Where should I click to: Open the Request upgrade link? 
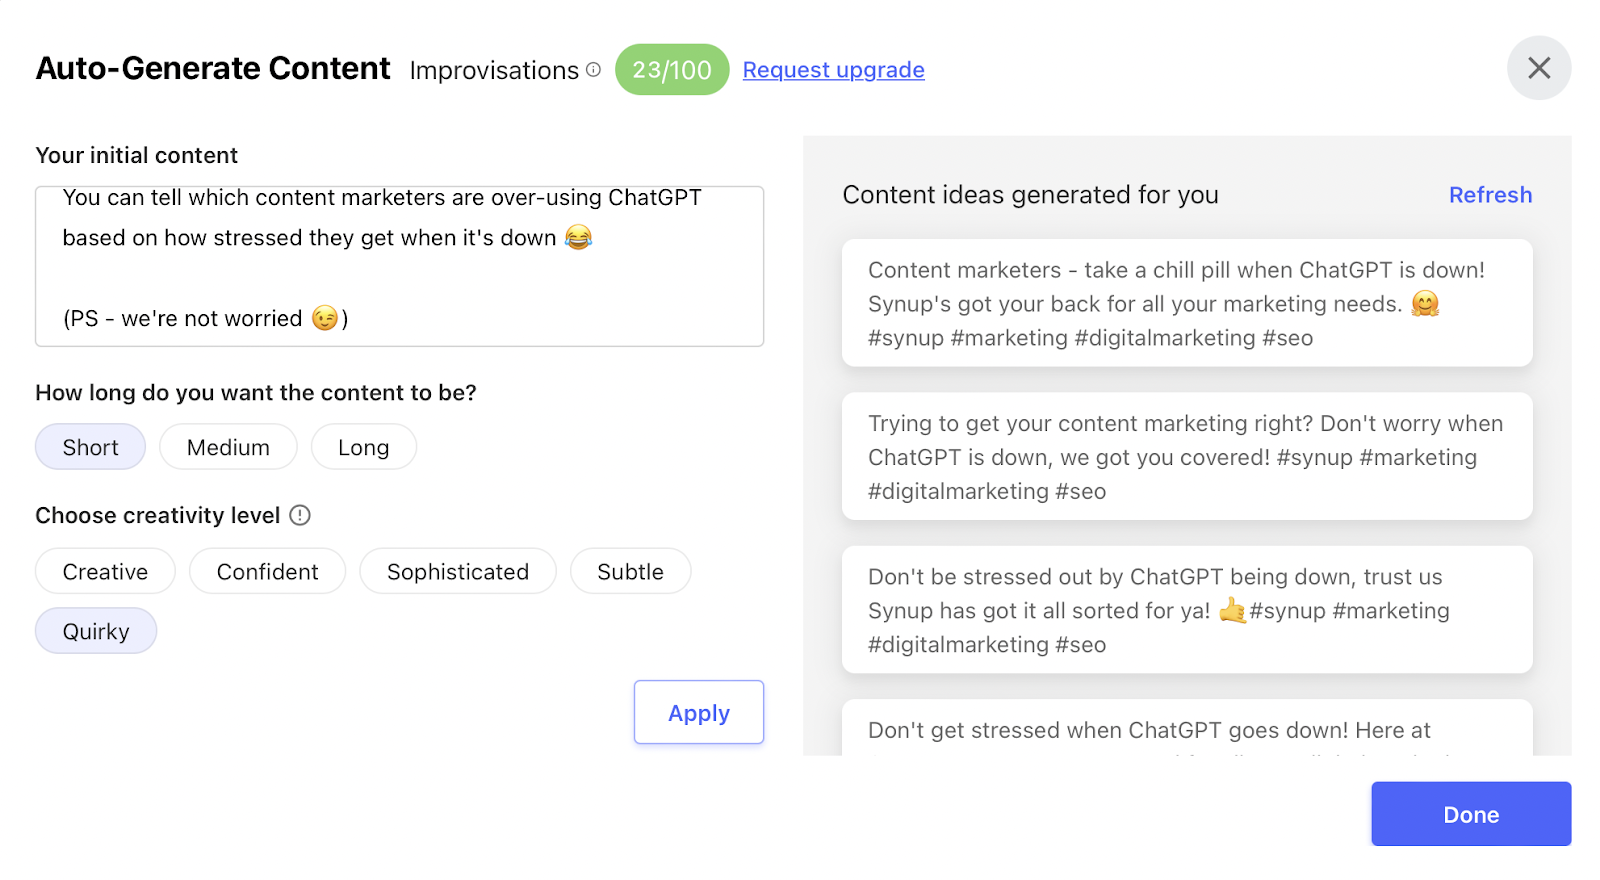pyautogui.click(x=833, y=70)
